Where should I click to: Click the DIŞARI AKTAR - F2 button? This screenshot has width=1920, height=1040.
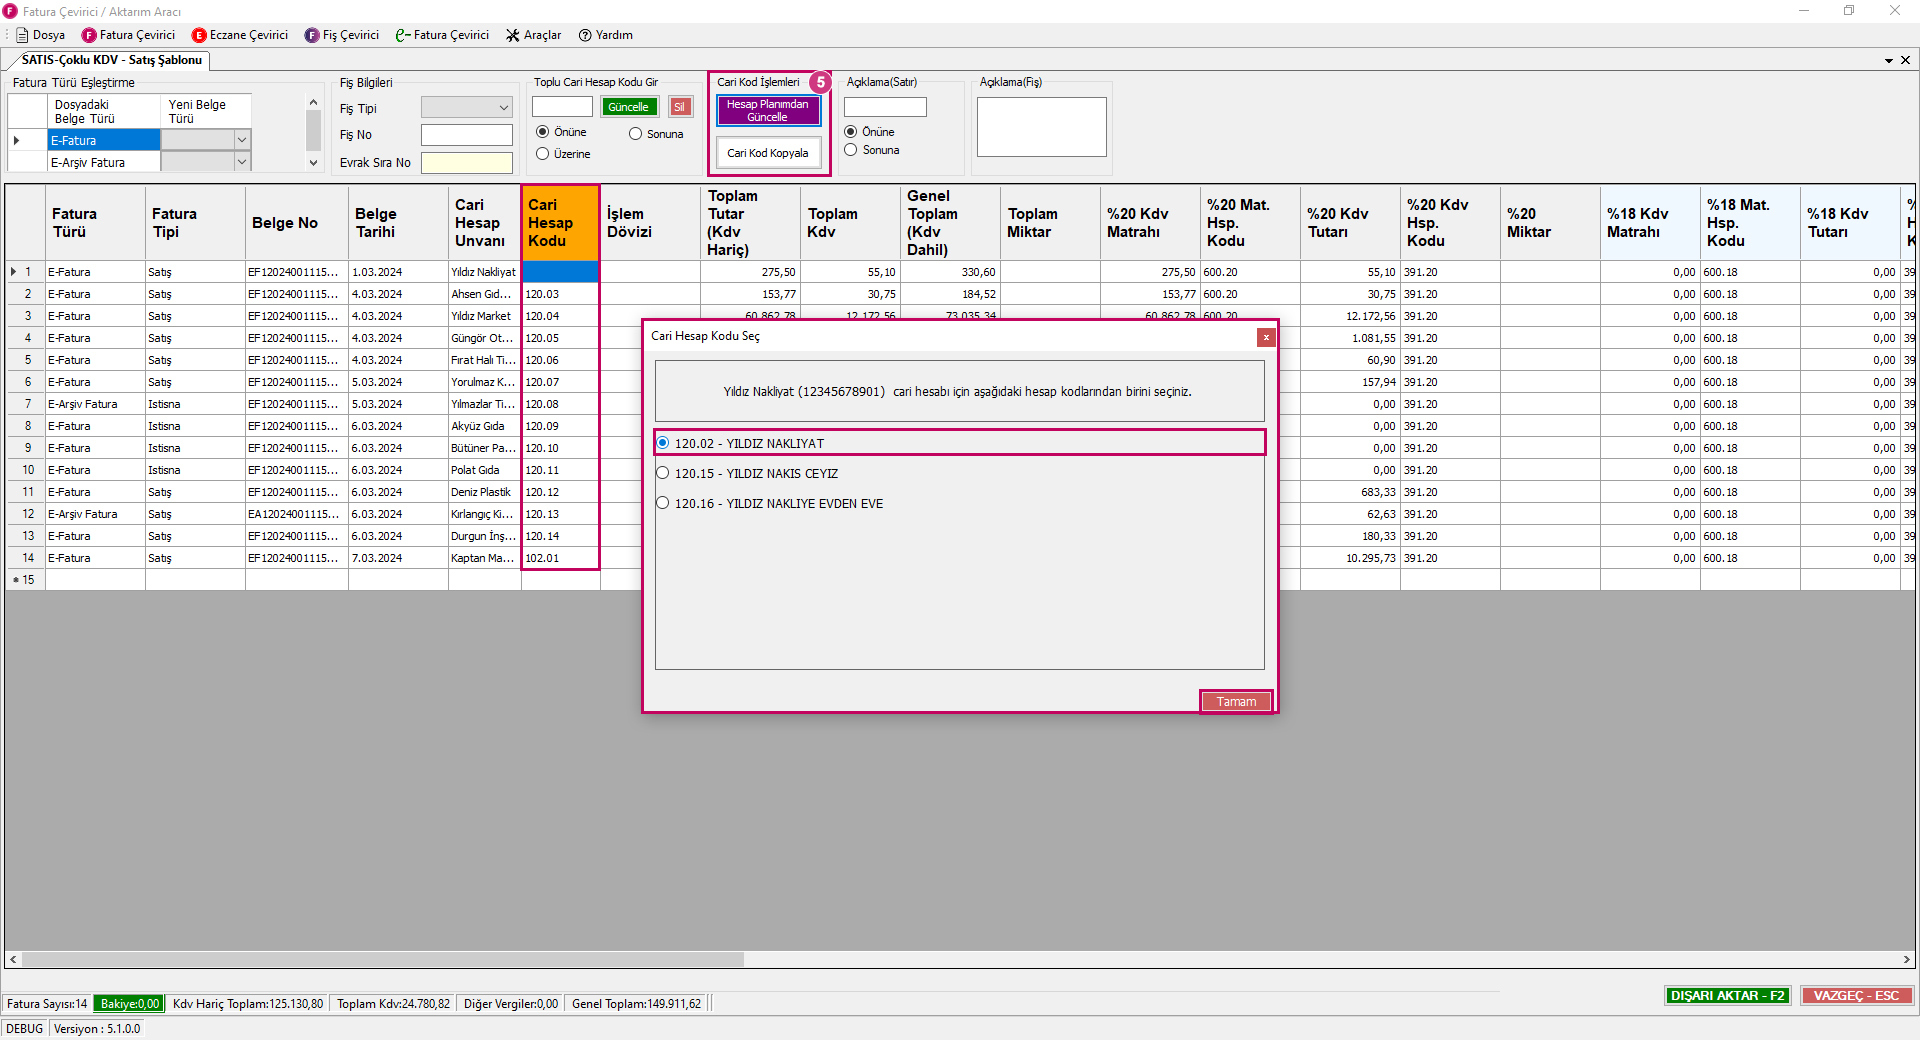coord(1727,995)
